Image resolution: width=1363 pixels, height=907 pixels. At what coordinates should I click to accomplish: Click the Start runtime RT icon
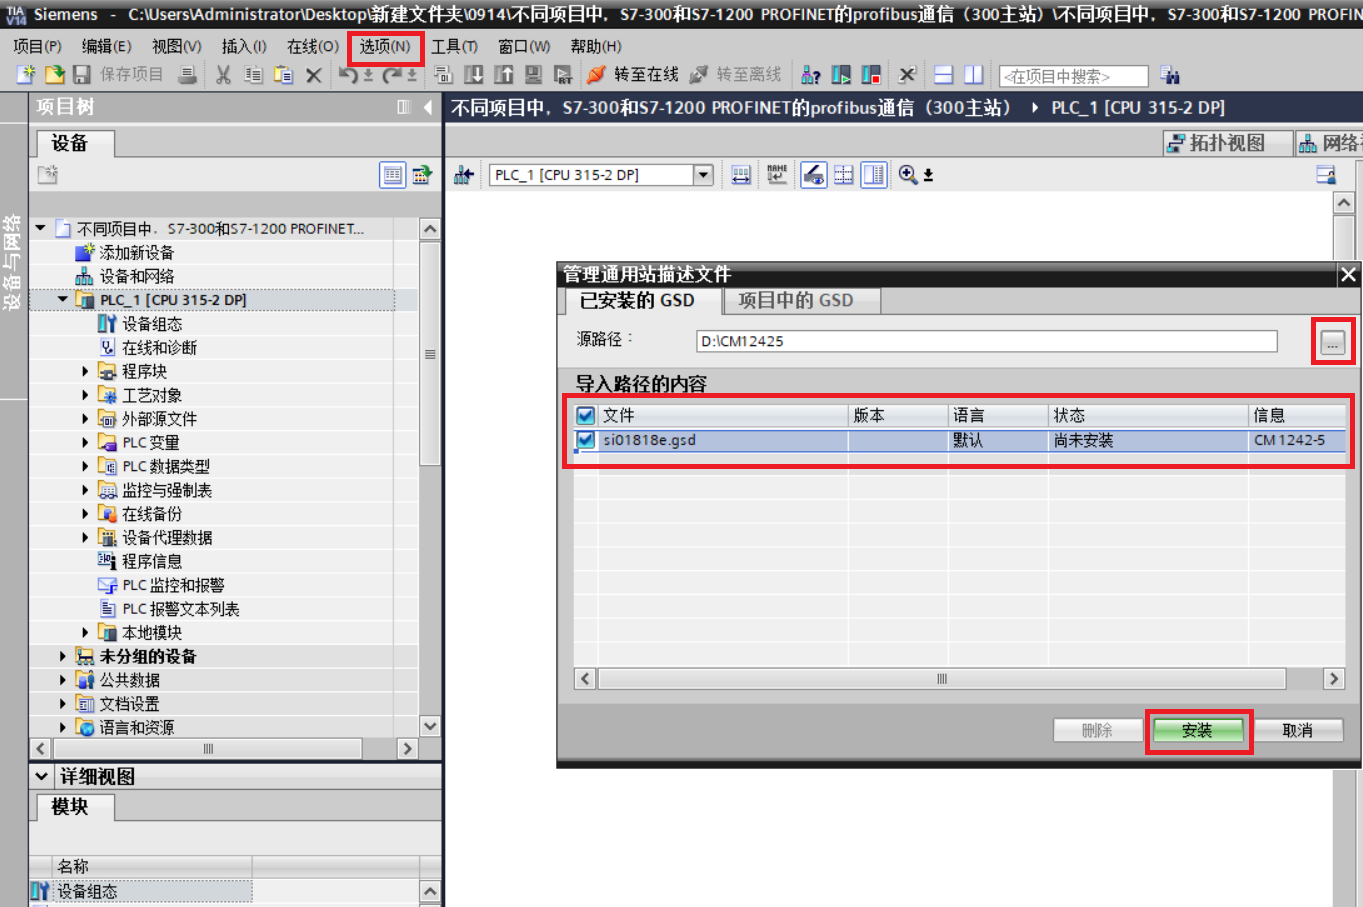pyautogui.click(x=563, y=75)
